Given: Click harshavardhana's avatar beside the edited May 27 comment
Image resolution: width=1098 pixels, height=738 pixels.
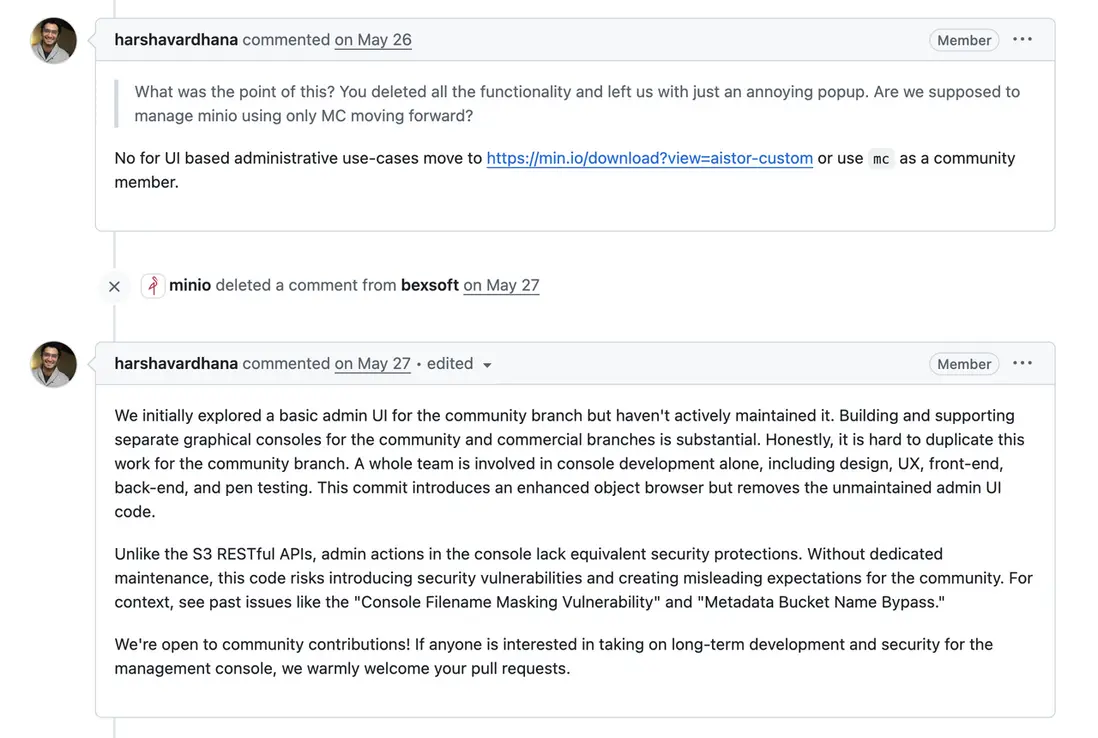Looking at the screenshot, I should point(54,364).
